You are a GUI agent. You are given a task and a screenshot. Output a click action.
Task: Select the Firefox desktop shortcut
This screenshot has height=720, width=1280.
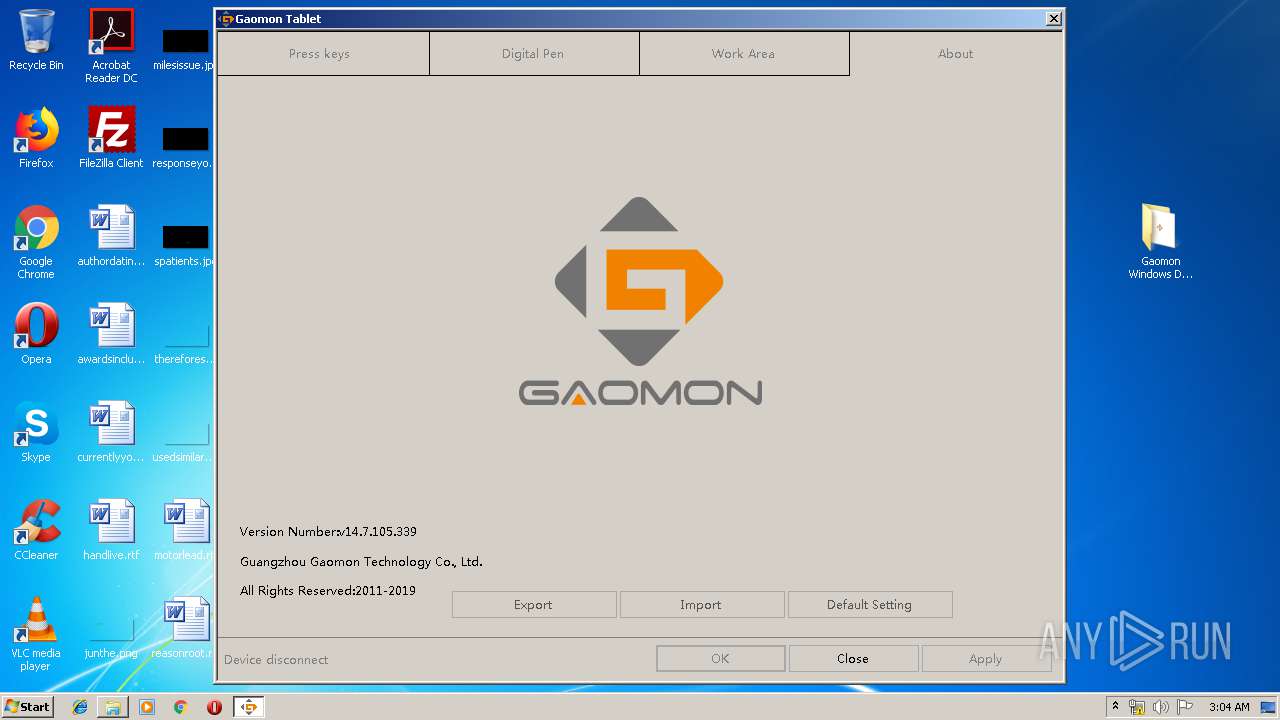tap(36, 138)
